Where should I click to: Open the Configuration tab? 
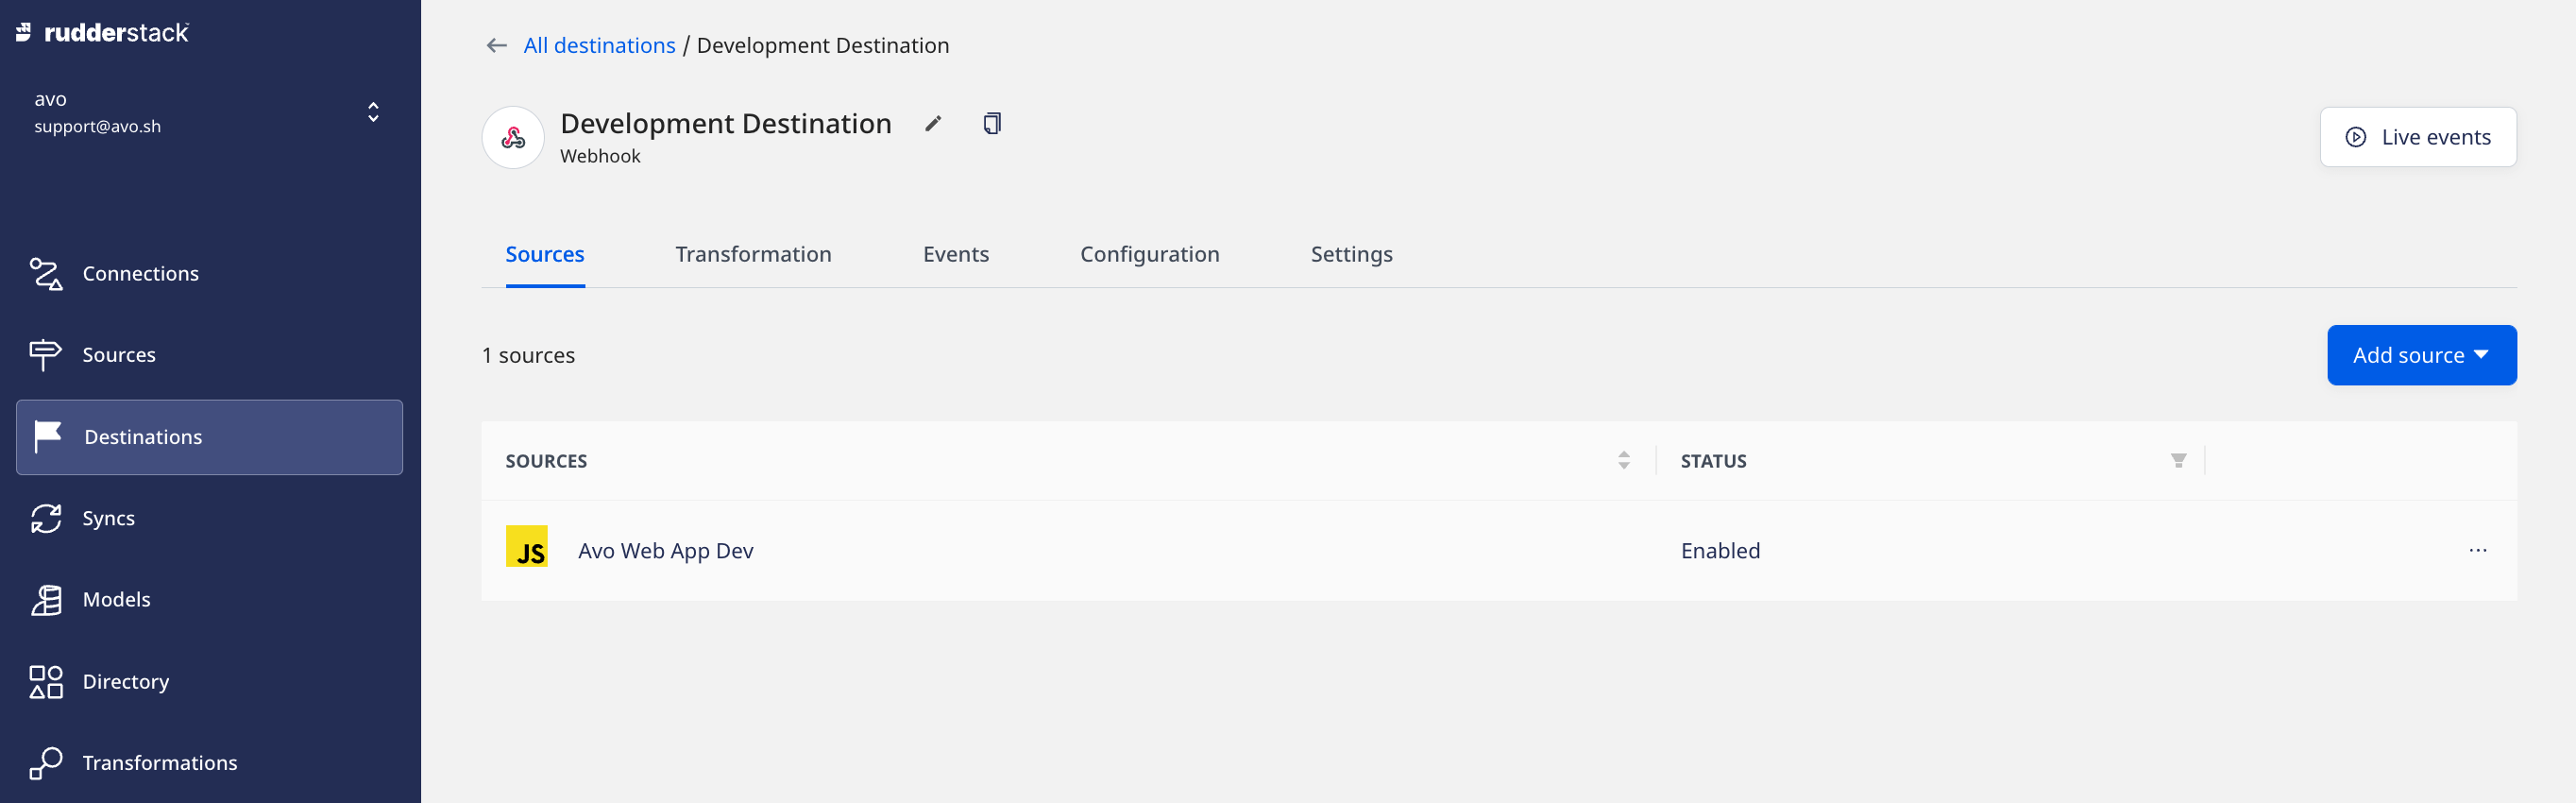pyautogui.click(x=1149, y=255)
